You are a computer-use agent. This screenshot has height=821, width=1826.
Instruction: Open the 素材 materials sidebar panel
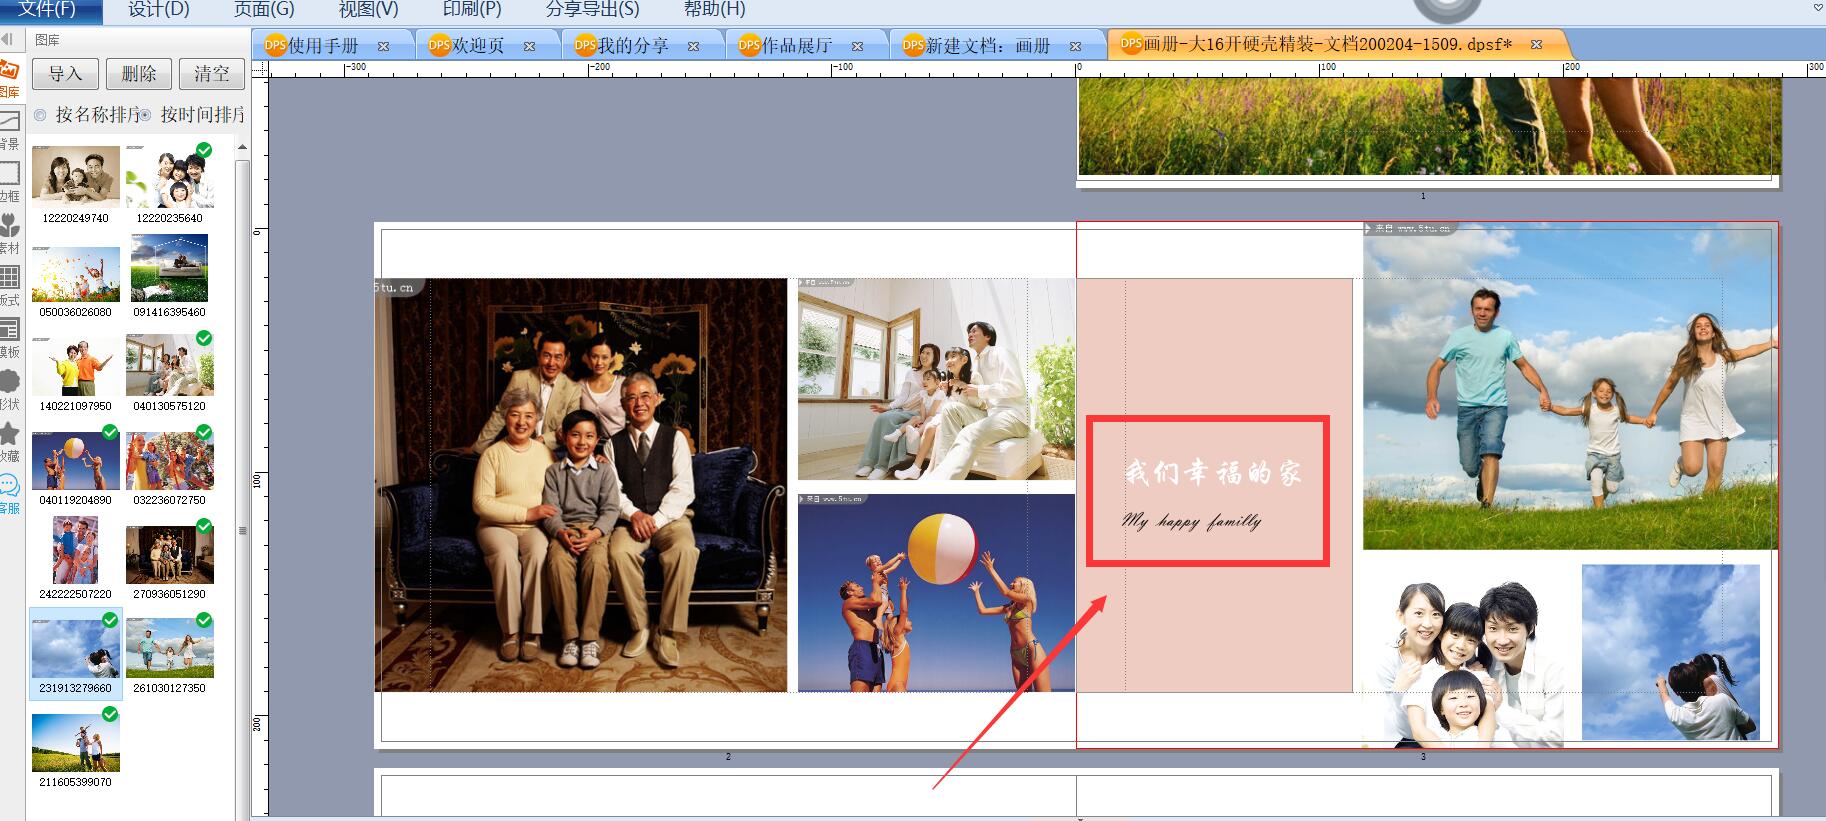tap(9, 234)
